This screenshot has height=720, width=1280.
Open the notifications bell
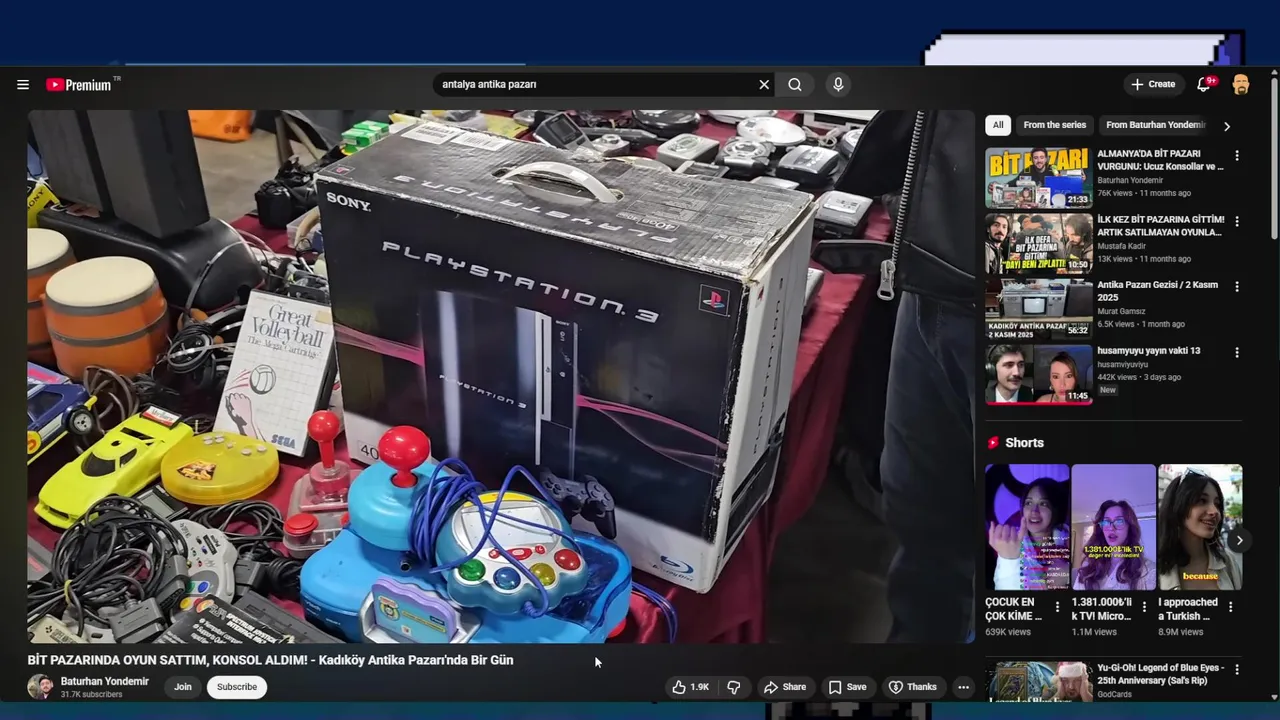[1205, 85]
